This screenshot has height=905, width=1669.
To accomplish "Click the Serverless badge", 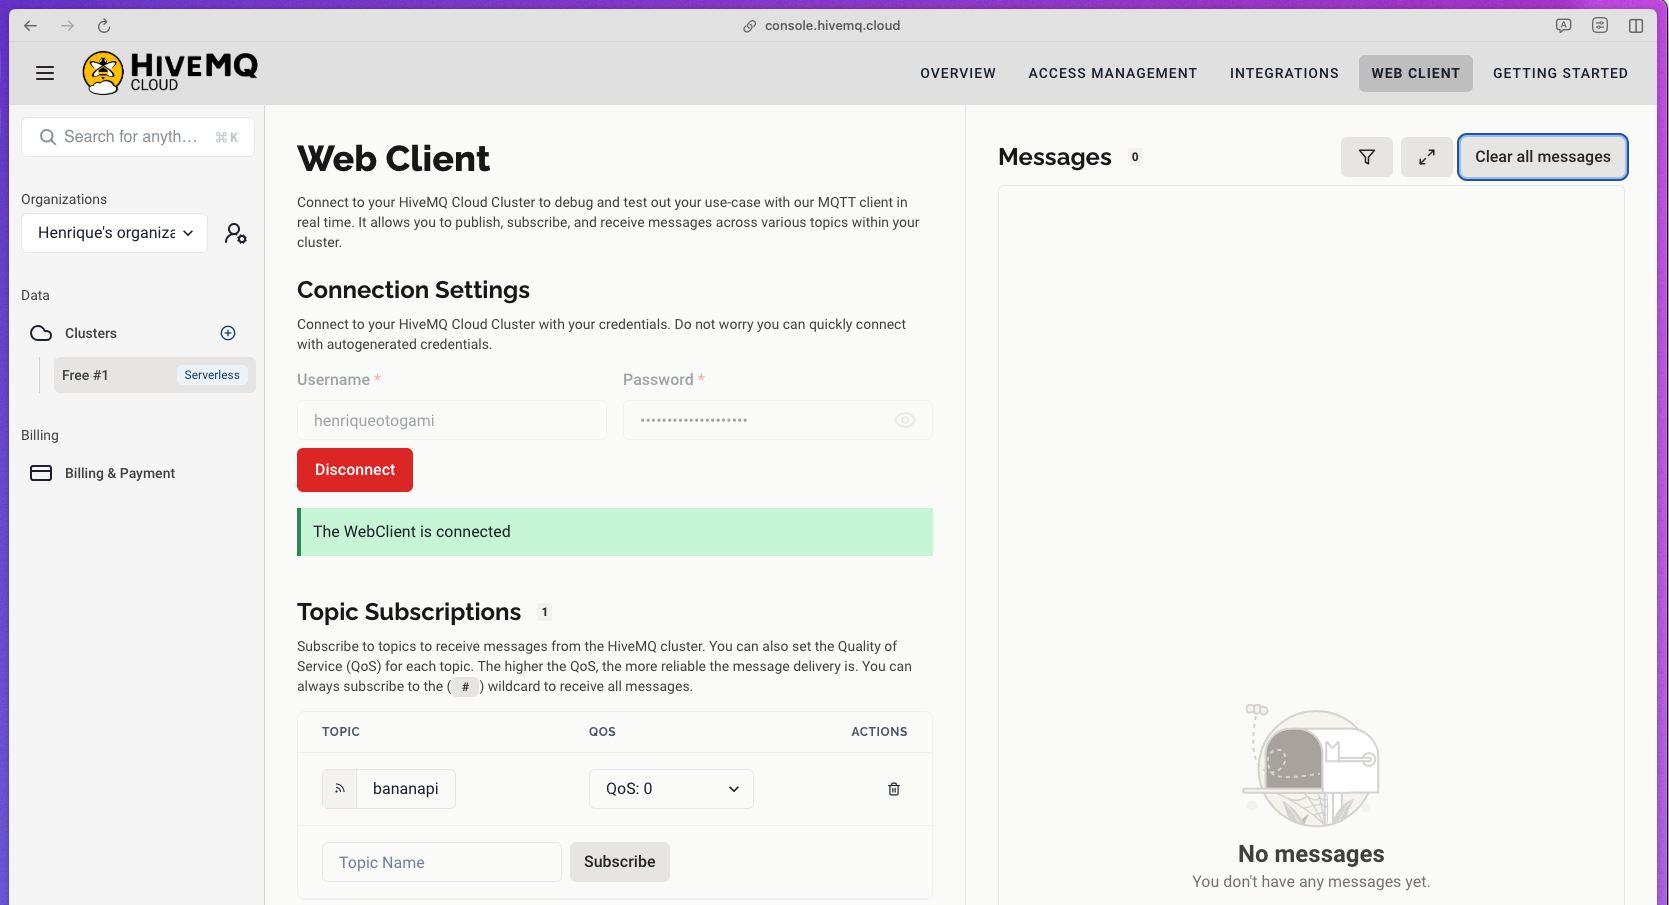I will point(212,375).
